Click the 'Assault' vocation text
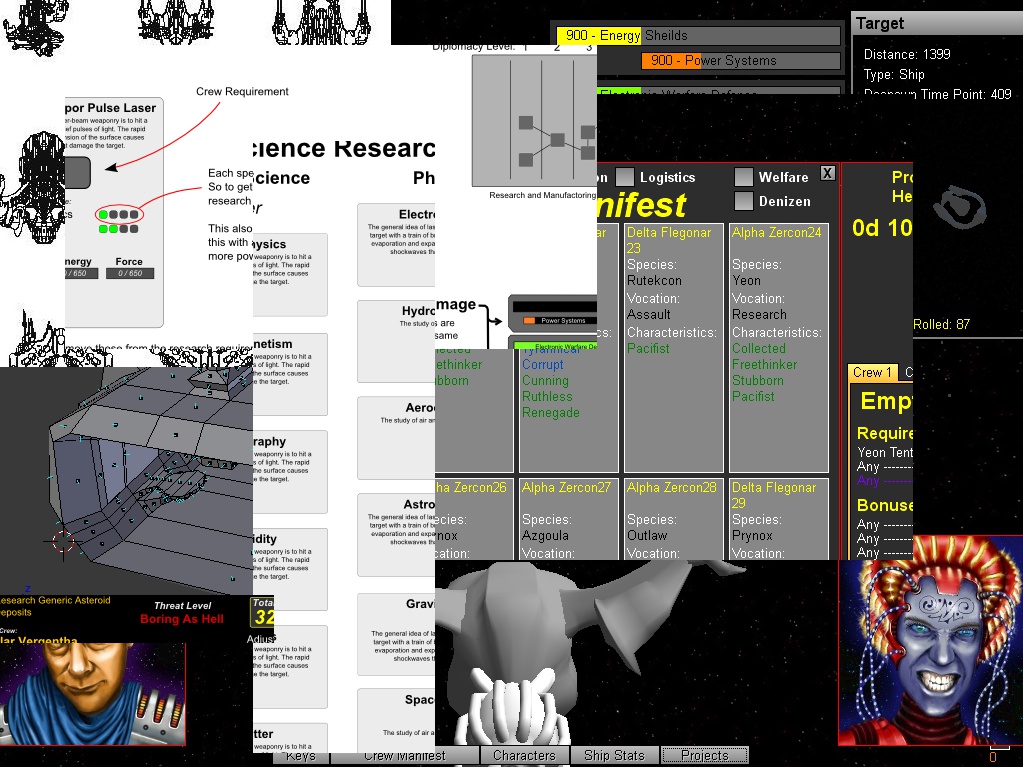This screenshot has width=1023, height=767. 649,314
